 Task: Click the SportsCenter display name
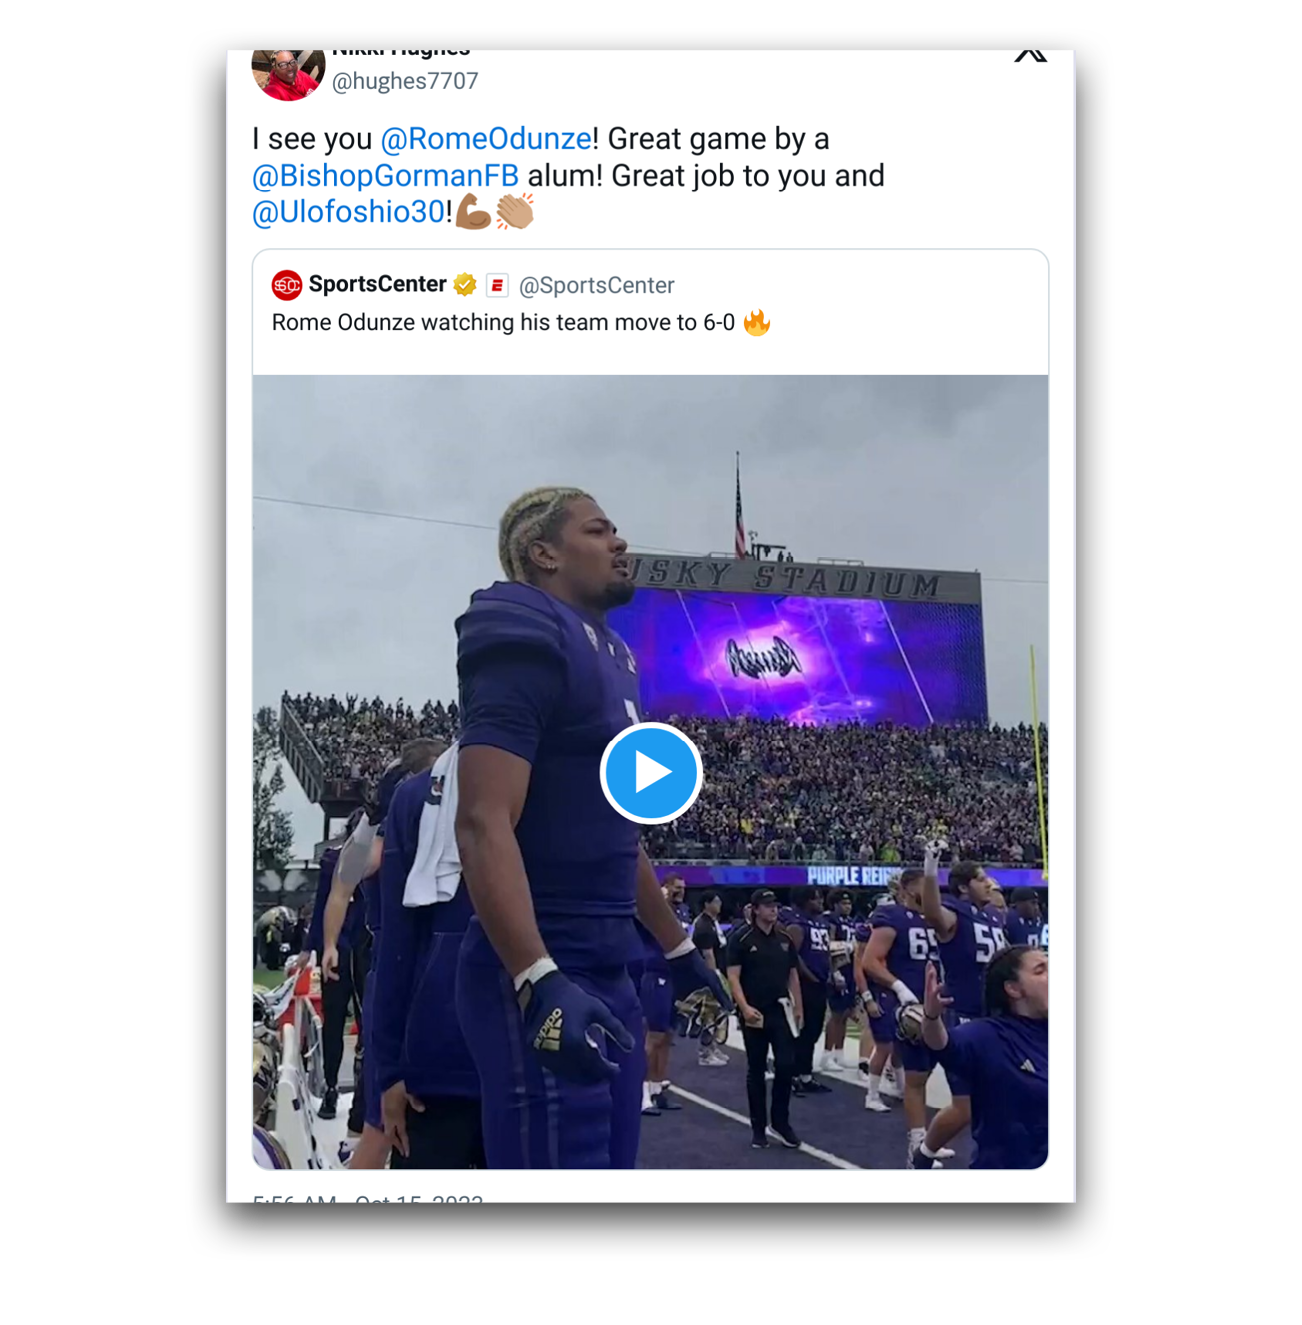377,285
